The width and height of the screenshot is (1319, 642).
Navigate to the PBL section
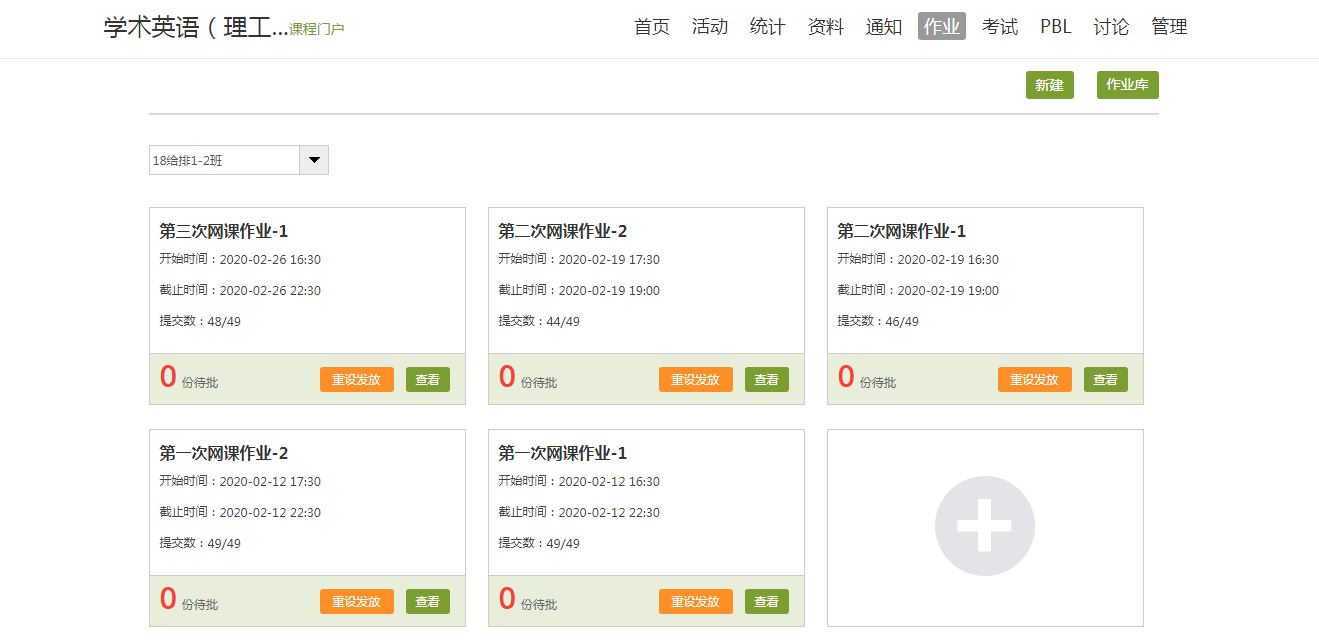click(1055, 27)
